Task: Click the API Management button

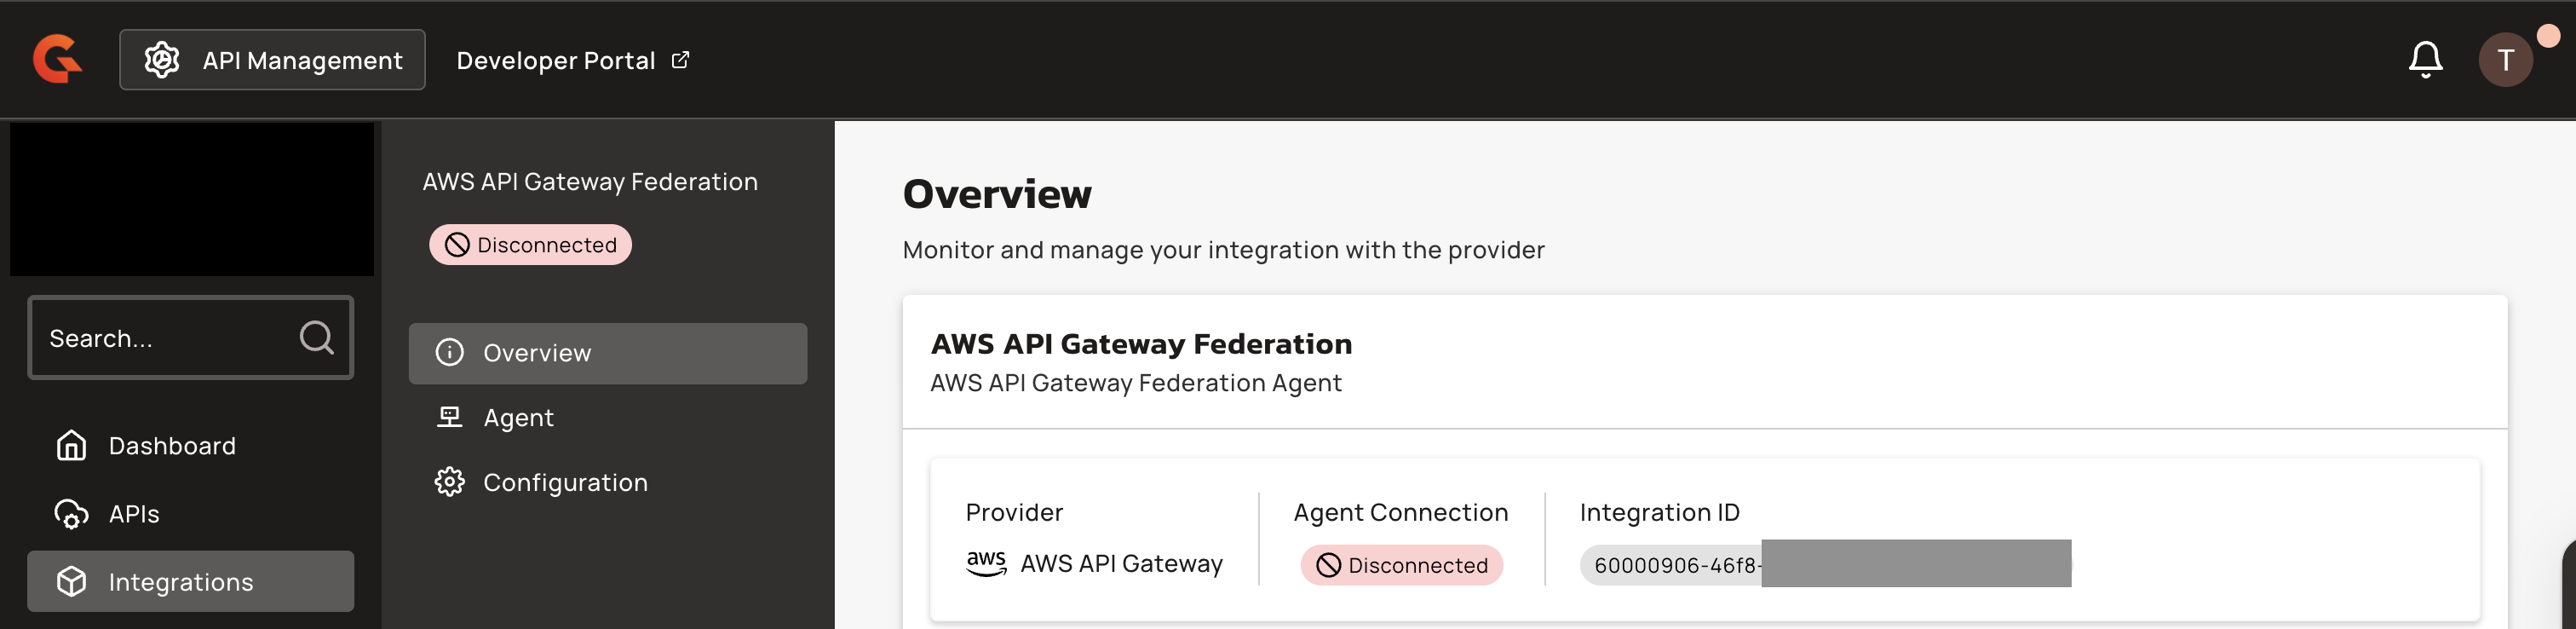Action: tap(272, 60)
